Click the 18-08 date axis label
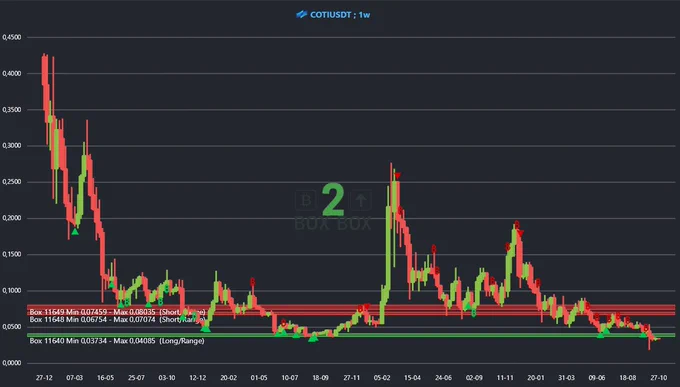 click(x=628, y=378)
